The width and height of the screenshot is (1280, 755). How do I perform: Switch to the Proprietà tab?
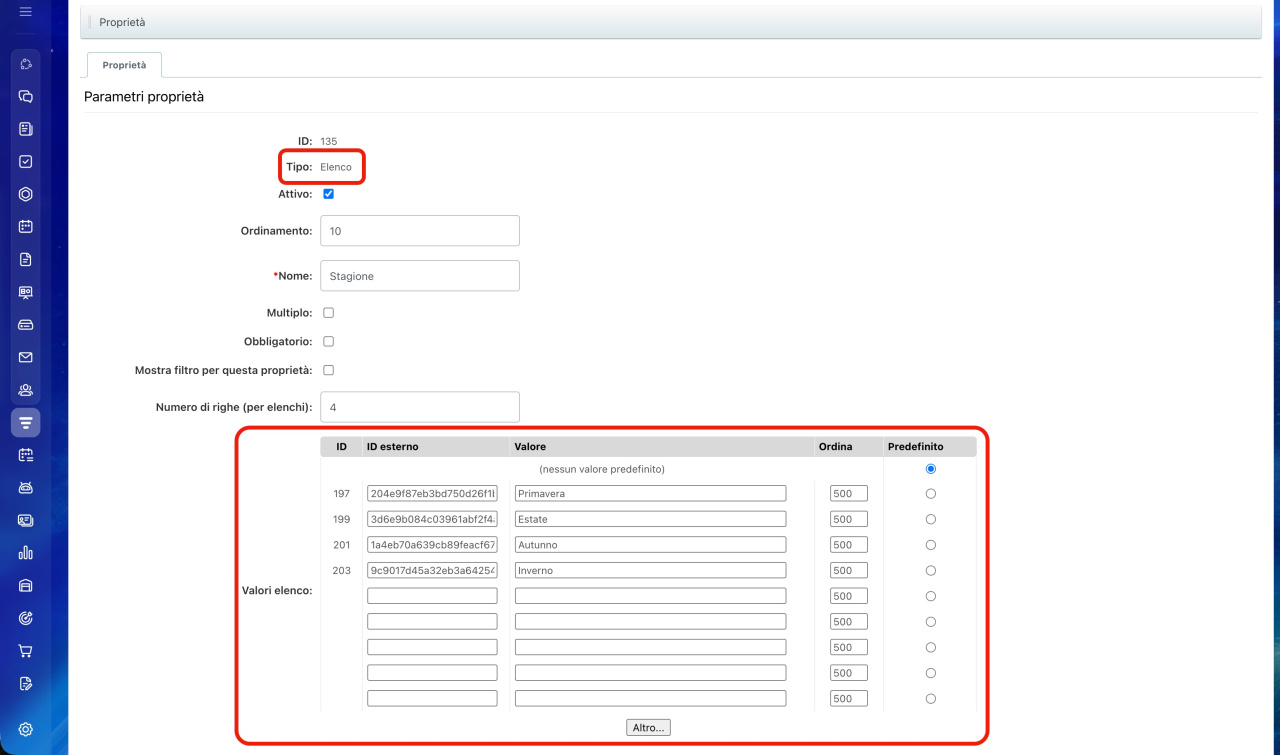point(124,65)
